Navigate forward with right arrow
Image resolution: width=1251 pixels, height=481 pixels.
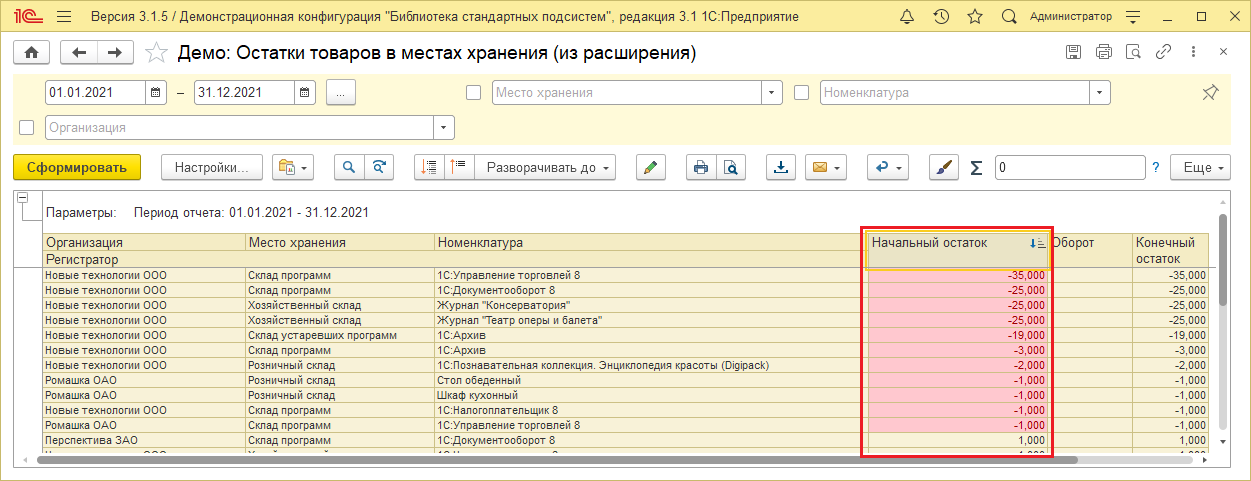tap(116, 52)
